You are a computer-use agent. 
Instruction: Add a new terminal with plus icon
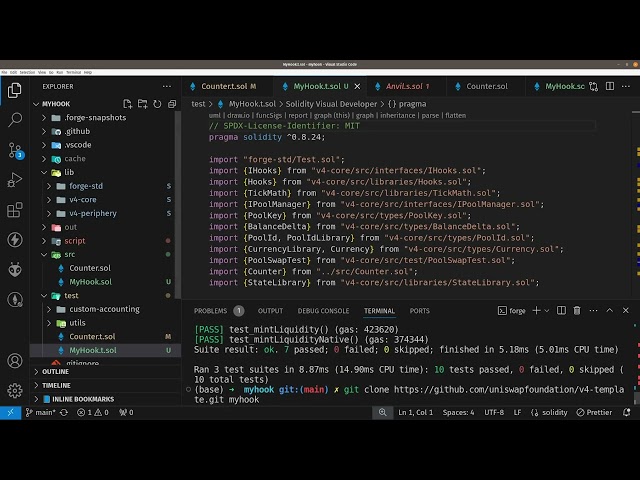coord(536,311)
